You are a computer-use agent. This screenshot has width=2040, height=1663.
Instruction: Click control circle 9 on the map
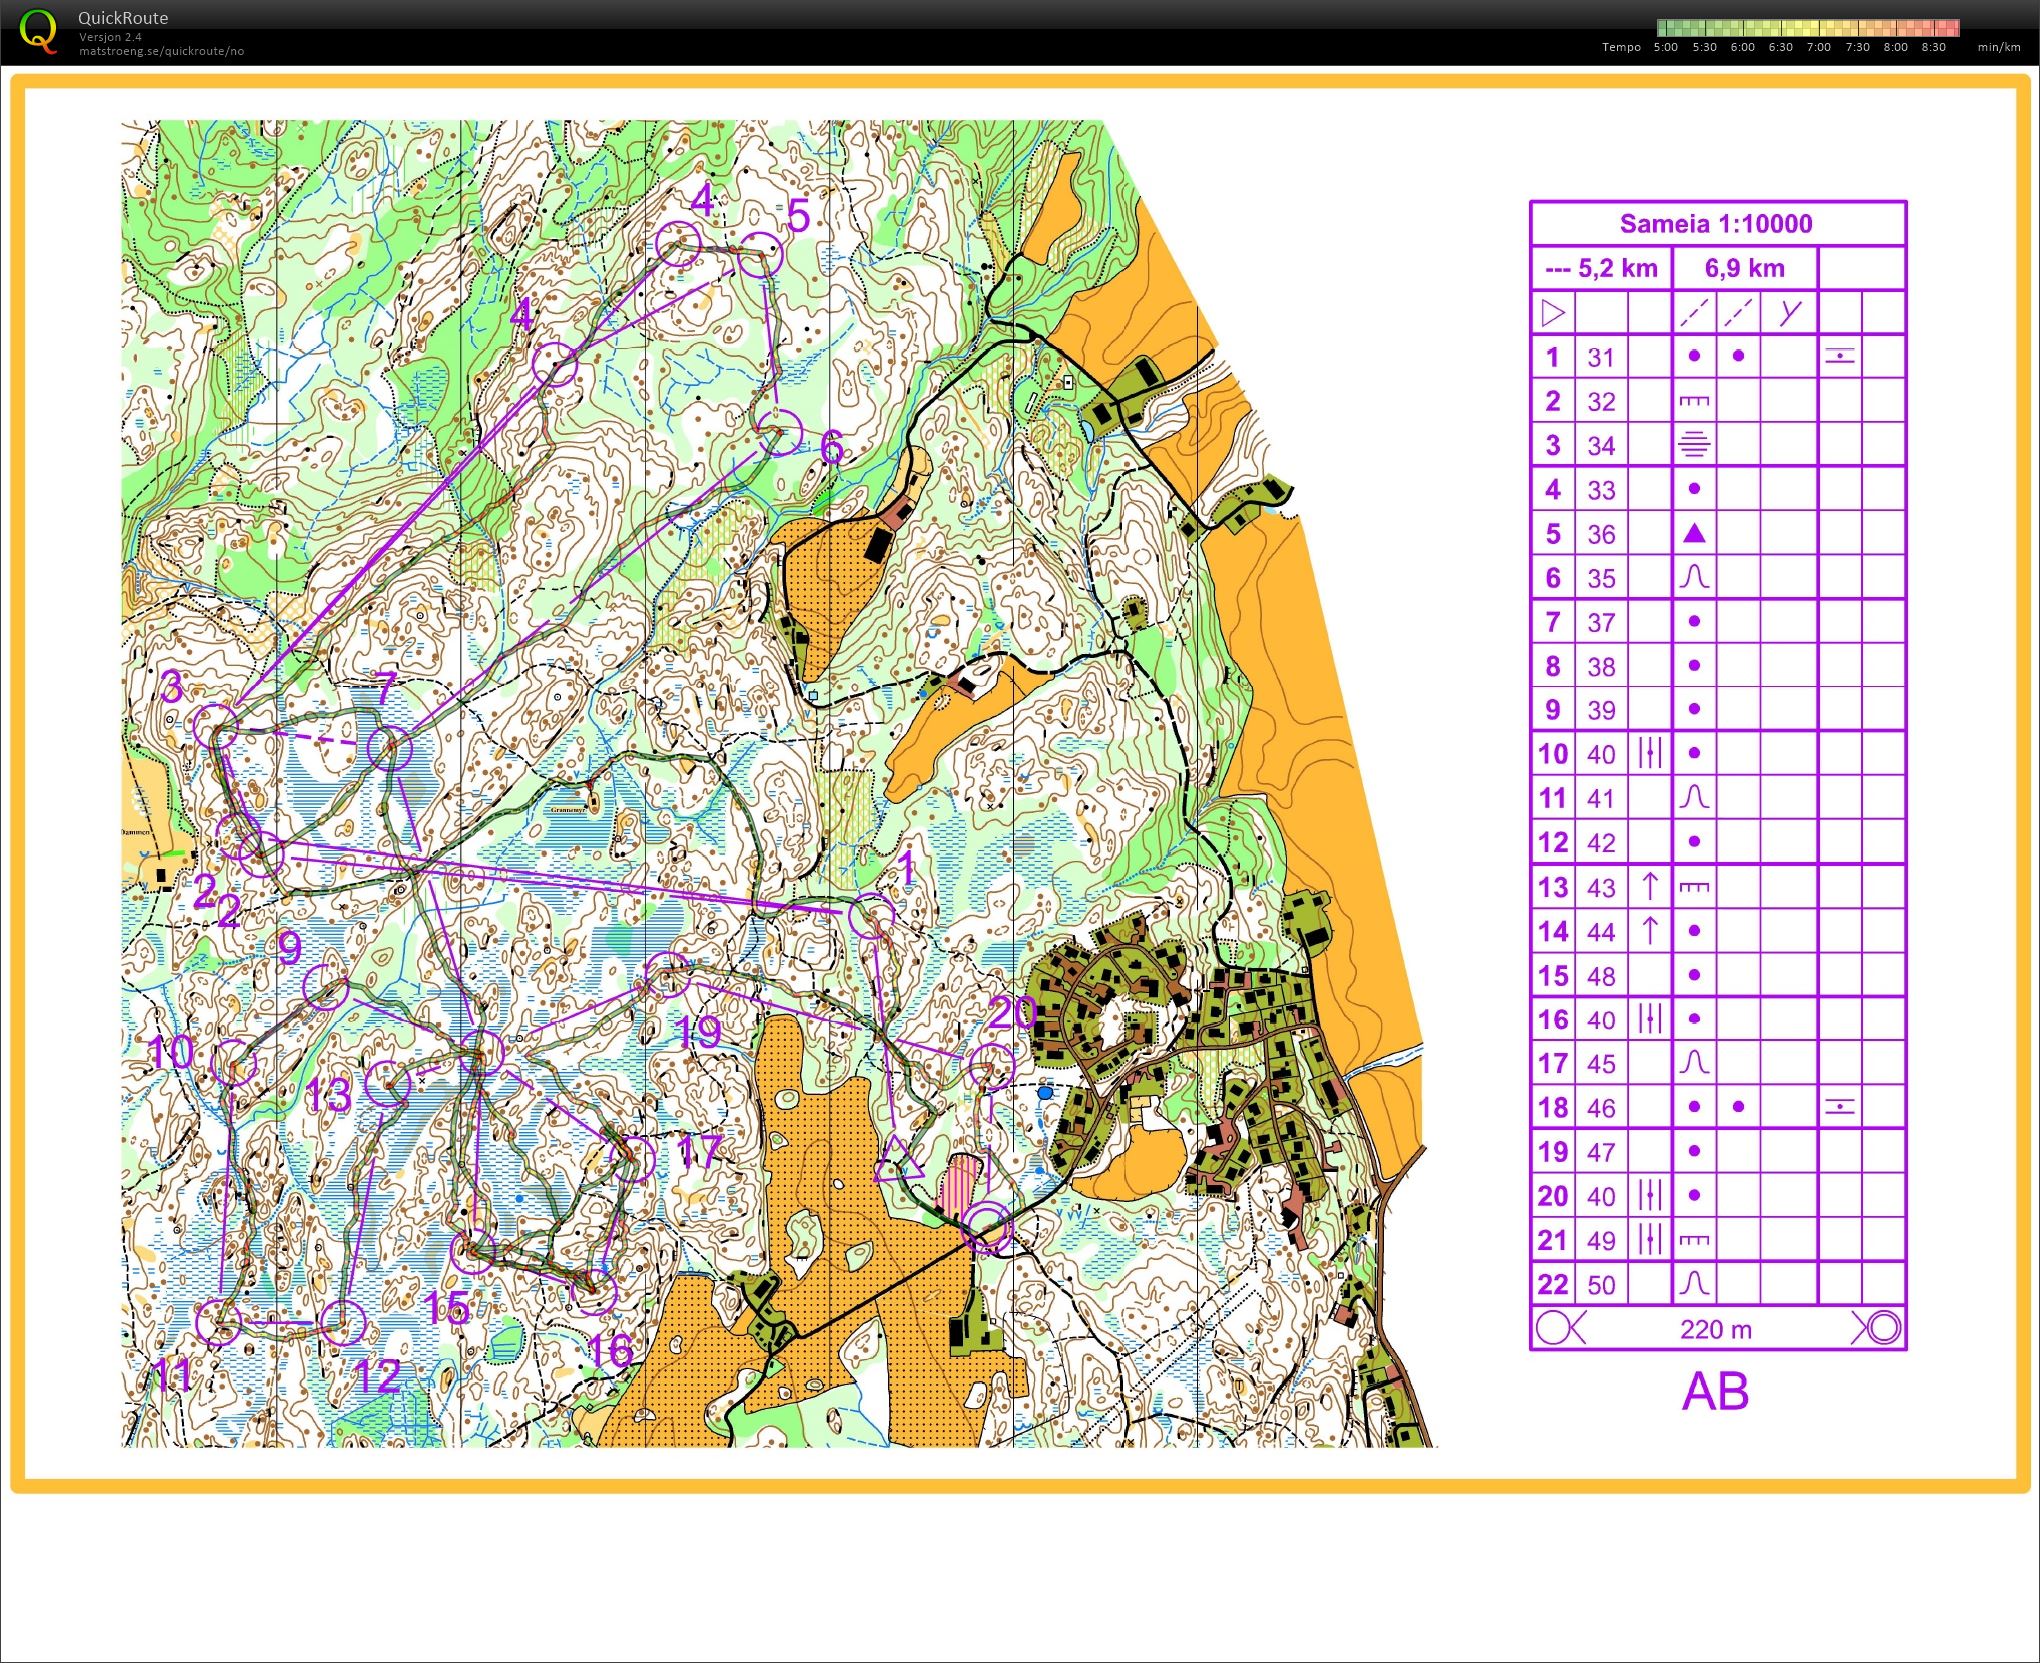325,988
